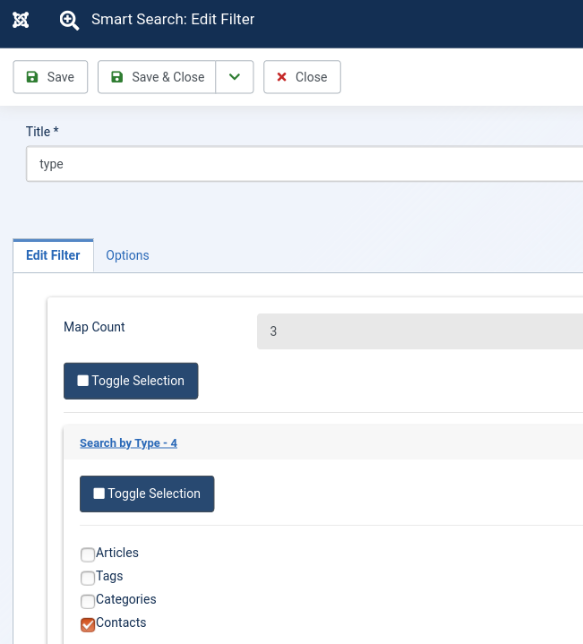This screenshot has height=644, width=583.
Task: Click the square icon in lower Toggle Selection
Action: pyautogui.click(x=99, y=493)
